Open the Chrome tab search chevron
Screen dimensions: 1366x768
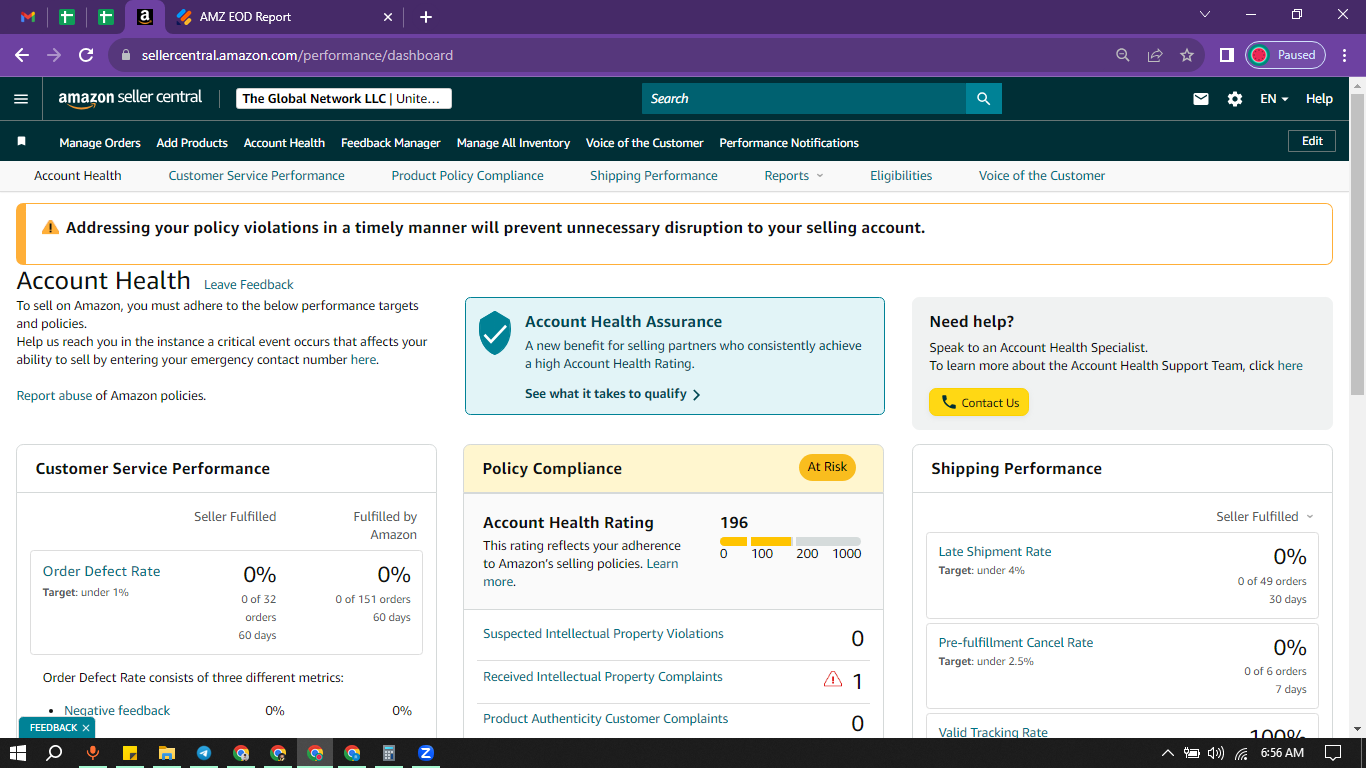pos(1204,15)
